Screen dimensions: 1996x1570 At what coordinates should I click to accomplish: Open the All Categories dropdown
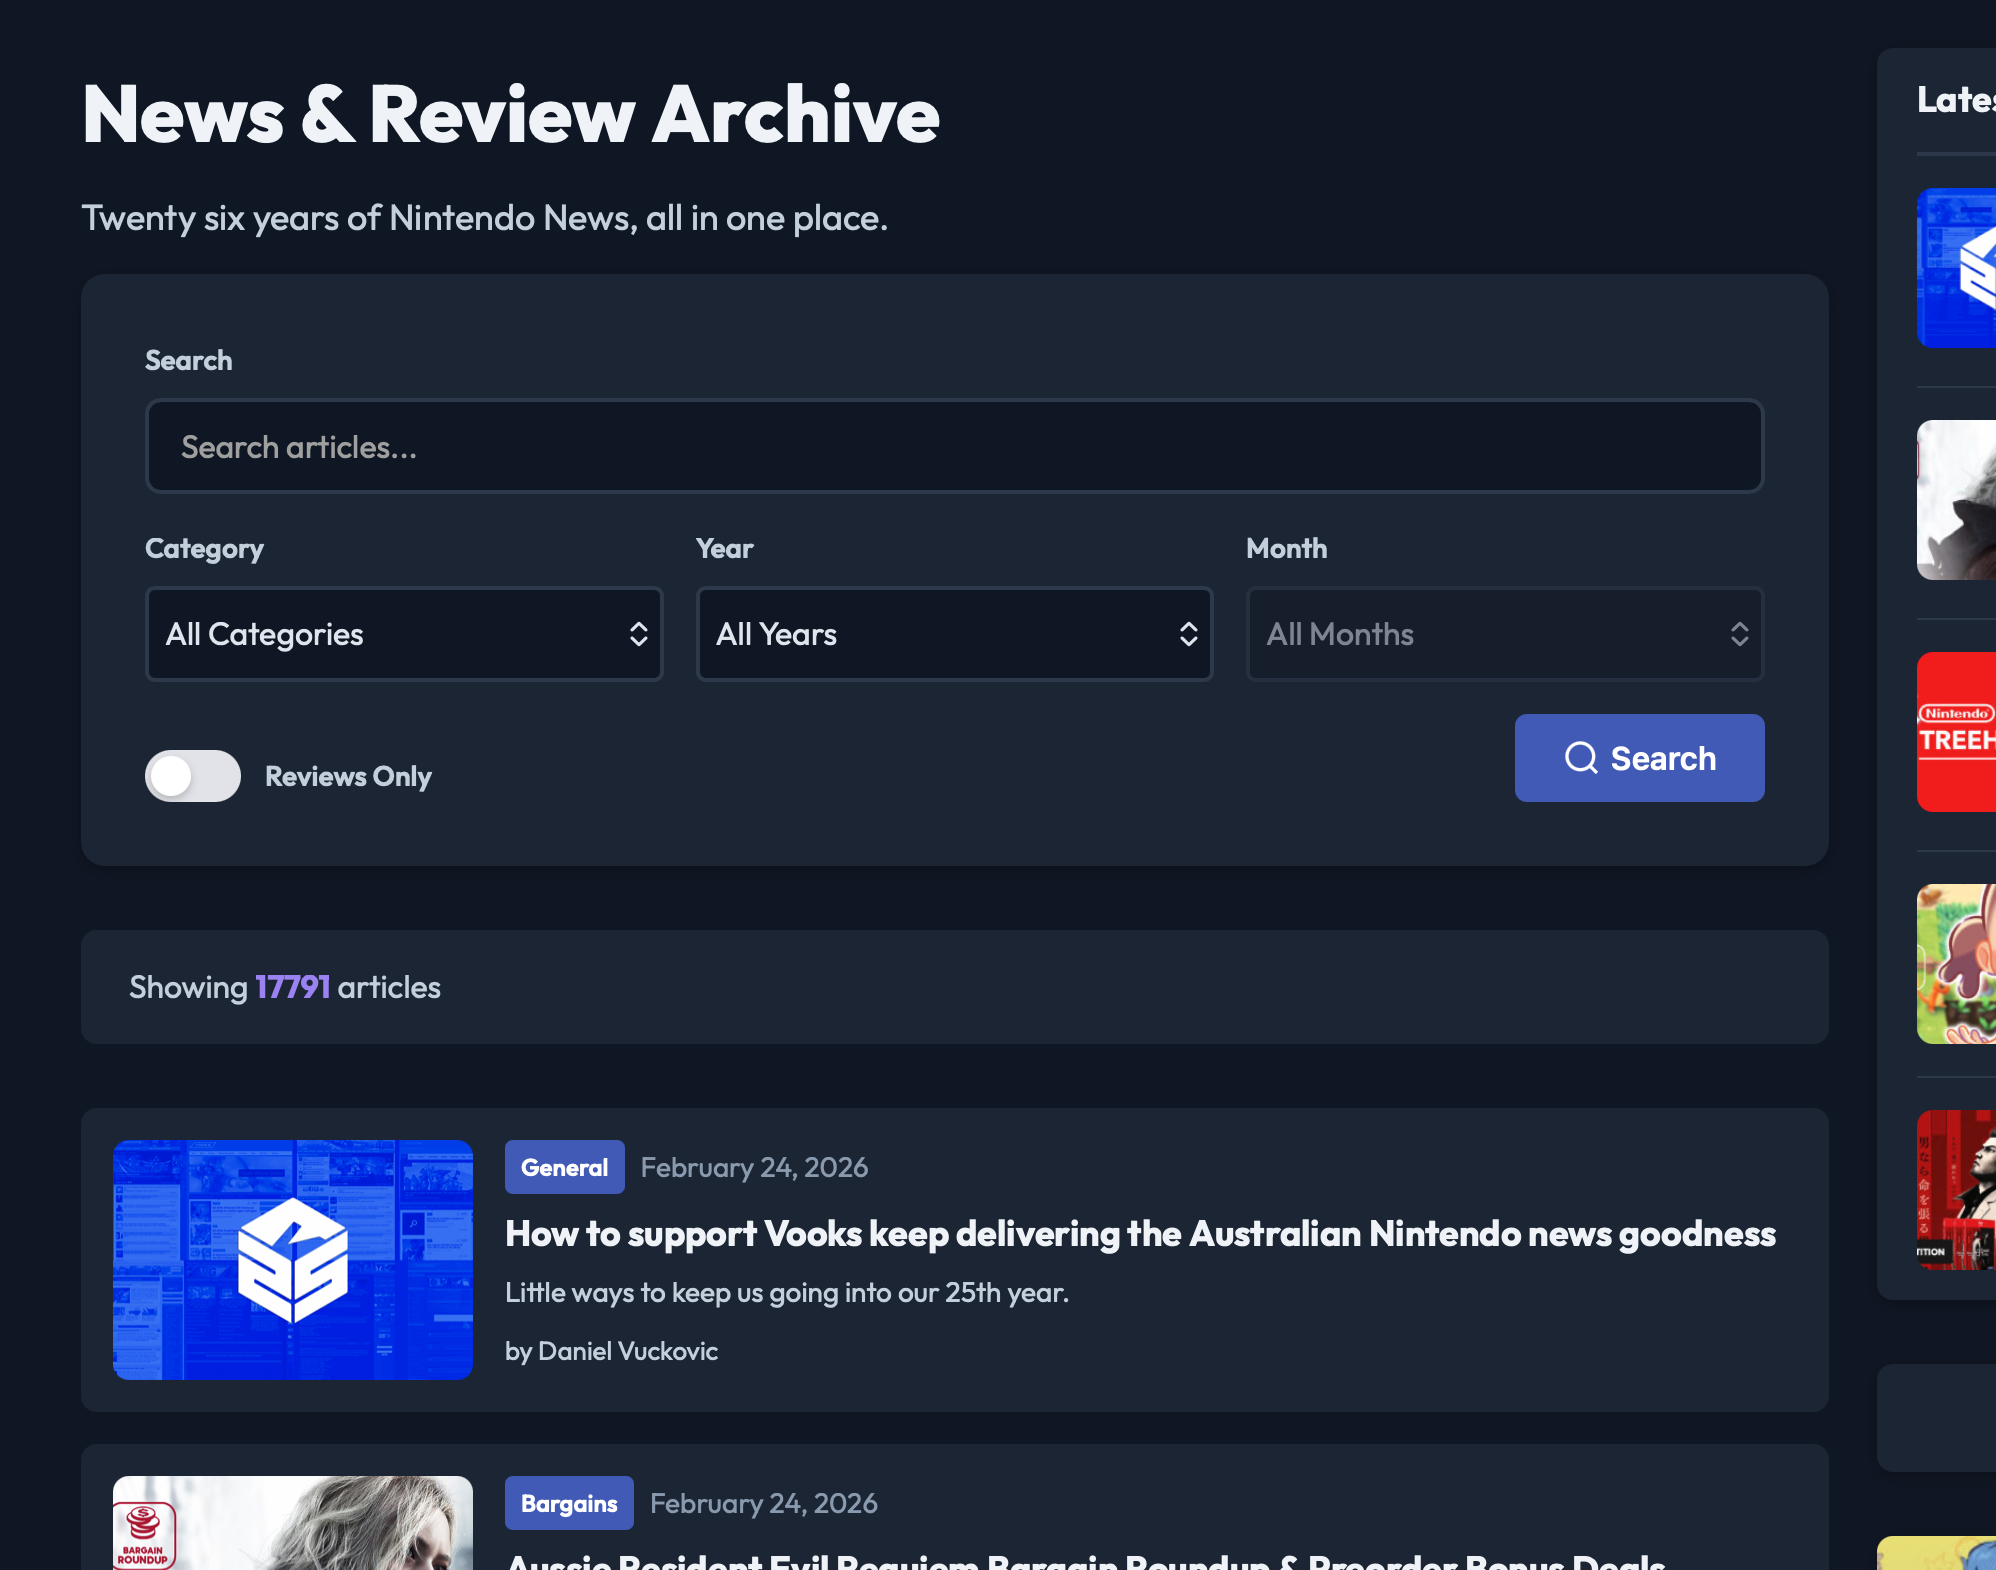[404, 634]
